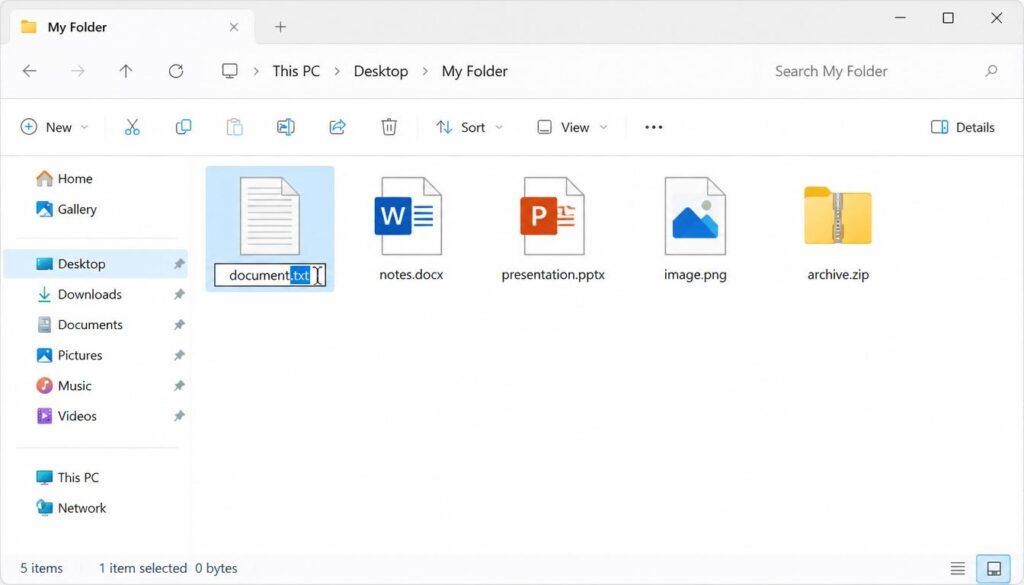Viewport: 1024px width, 585px height.
Task: Click the Cut scissors icon
Action: [x=132, y=127]
